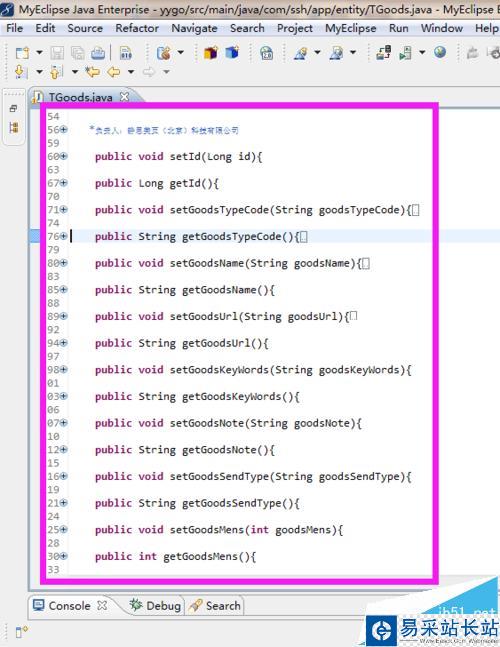Open the Navigate menu
Viewport: 500px width, 647px height.
coord(194,28)
